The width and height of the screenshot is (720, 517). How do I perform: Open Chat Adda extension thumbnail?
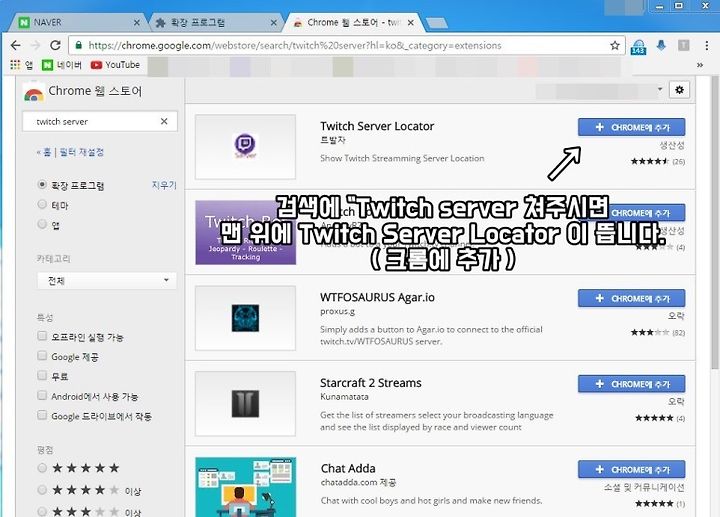pos(245,487)
